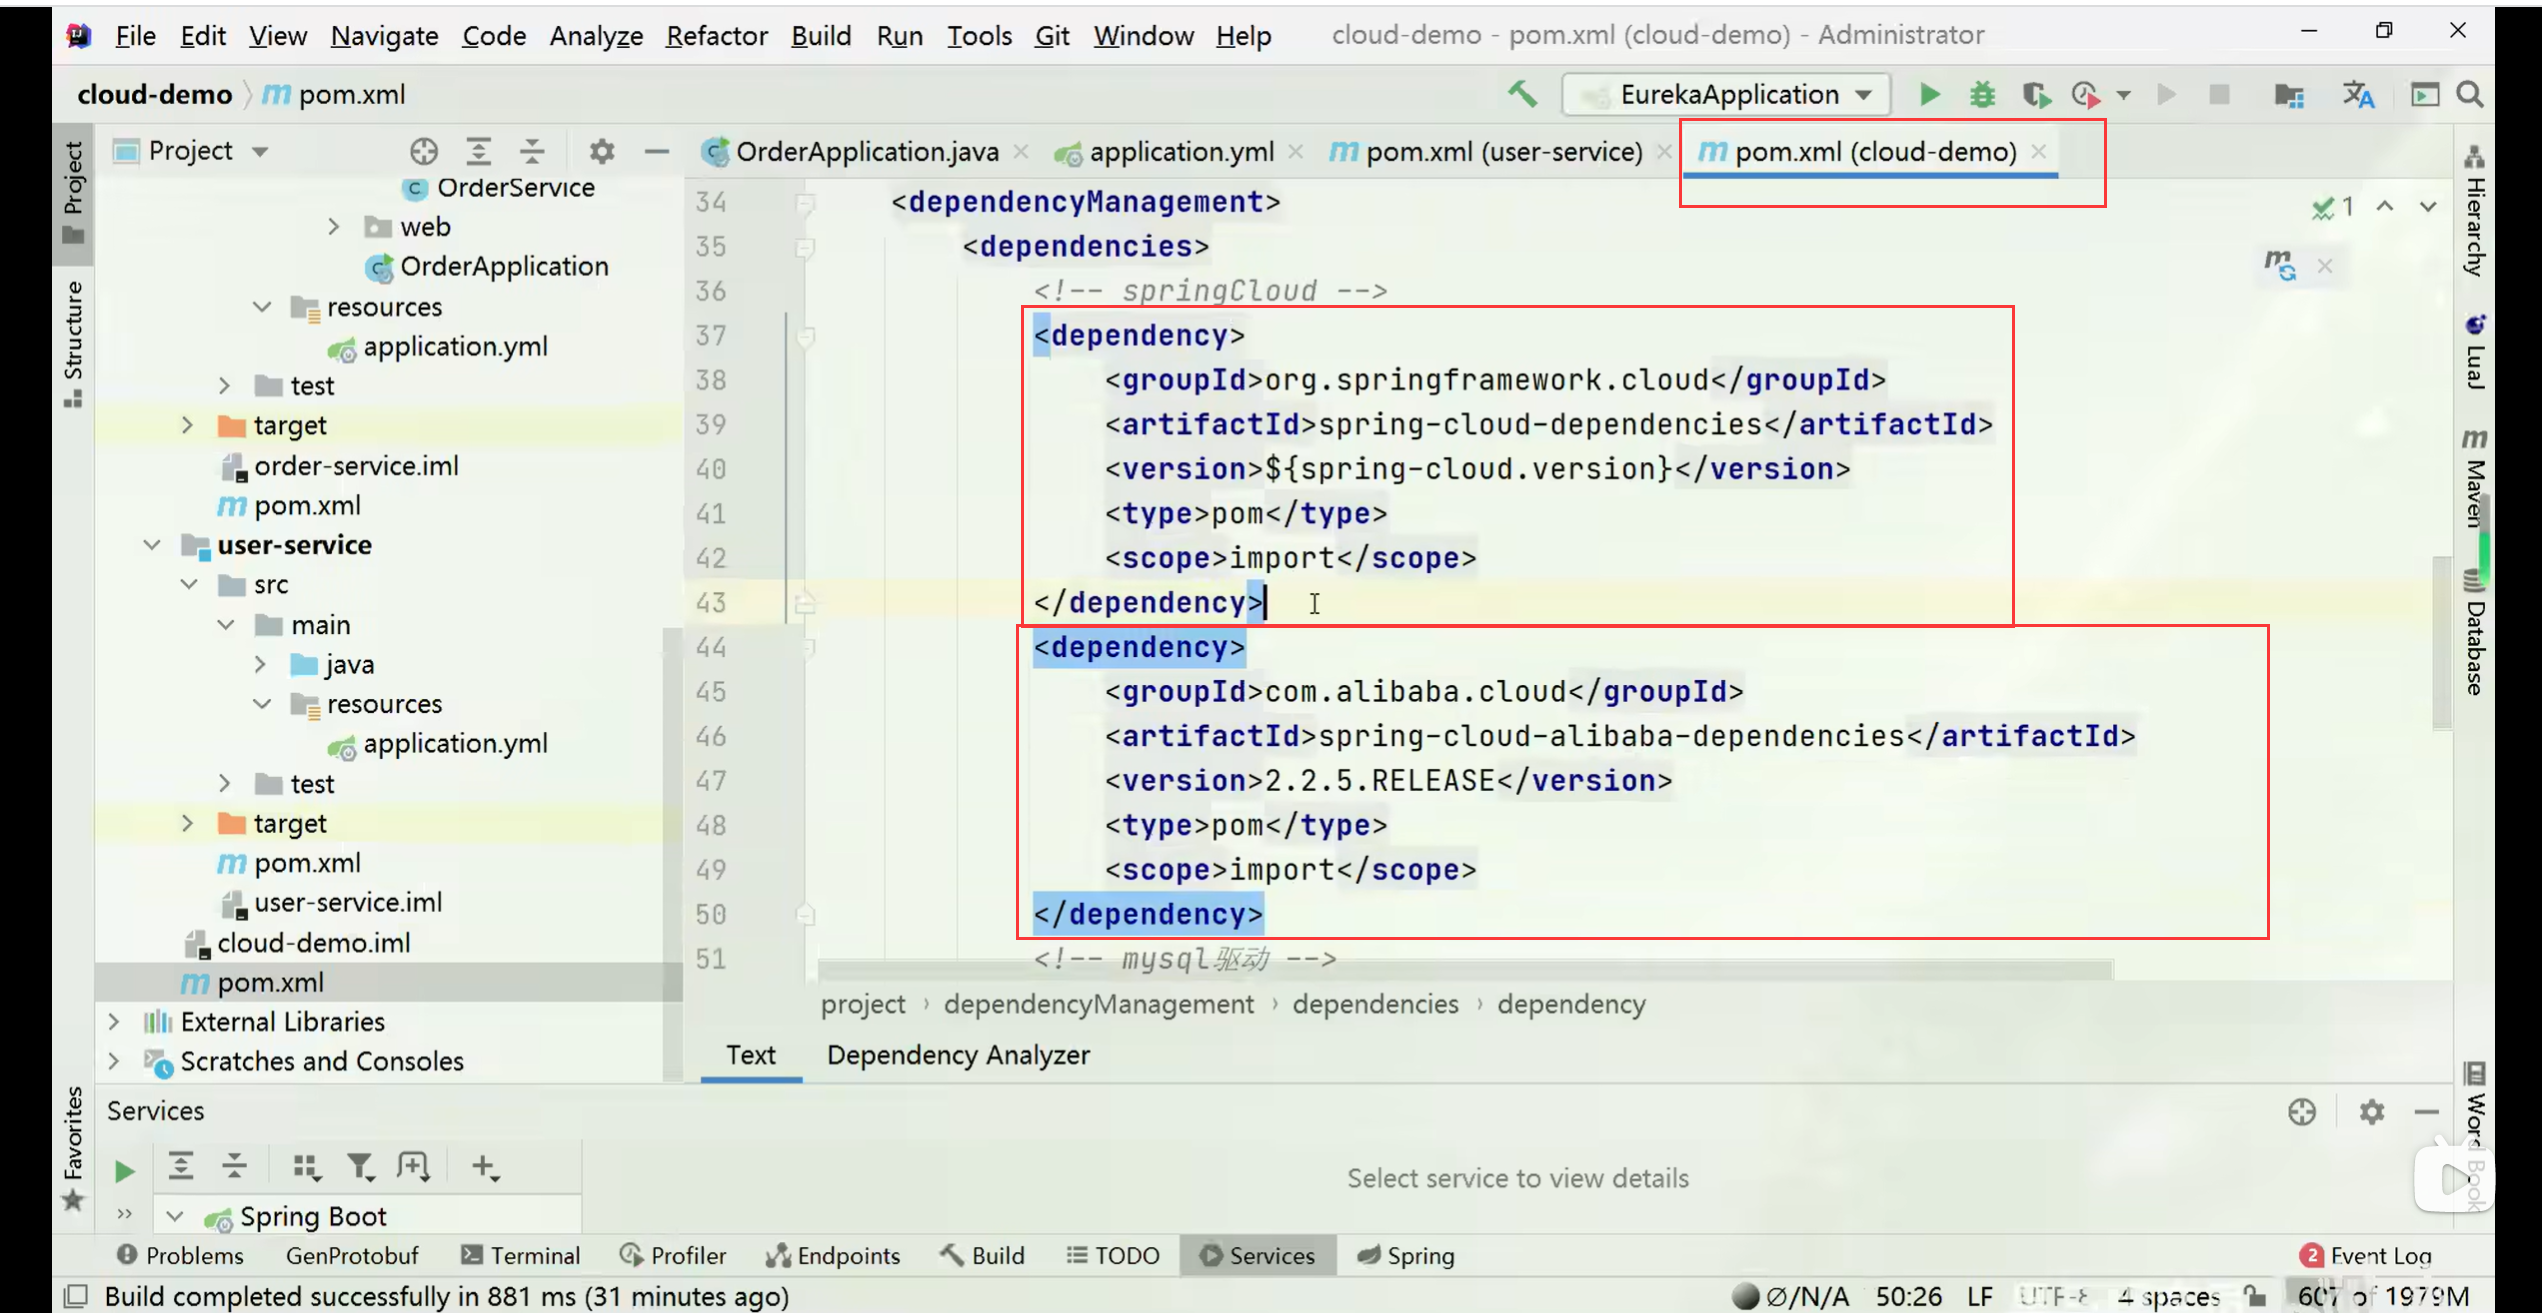
Task: Collapse the user-service module in the tree
Action: tap(152, 545)
